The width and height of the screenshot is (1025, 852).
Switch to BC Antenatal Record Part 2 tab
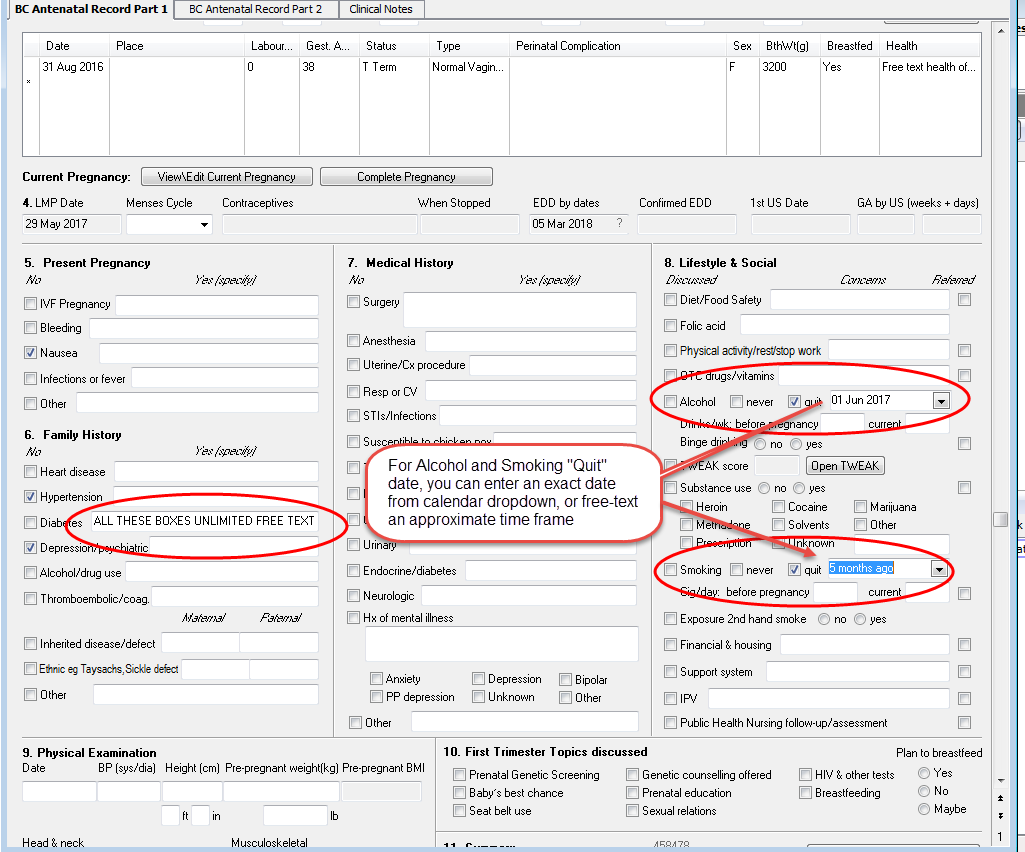coord(255,10)
